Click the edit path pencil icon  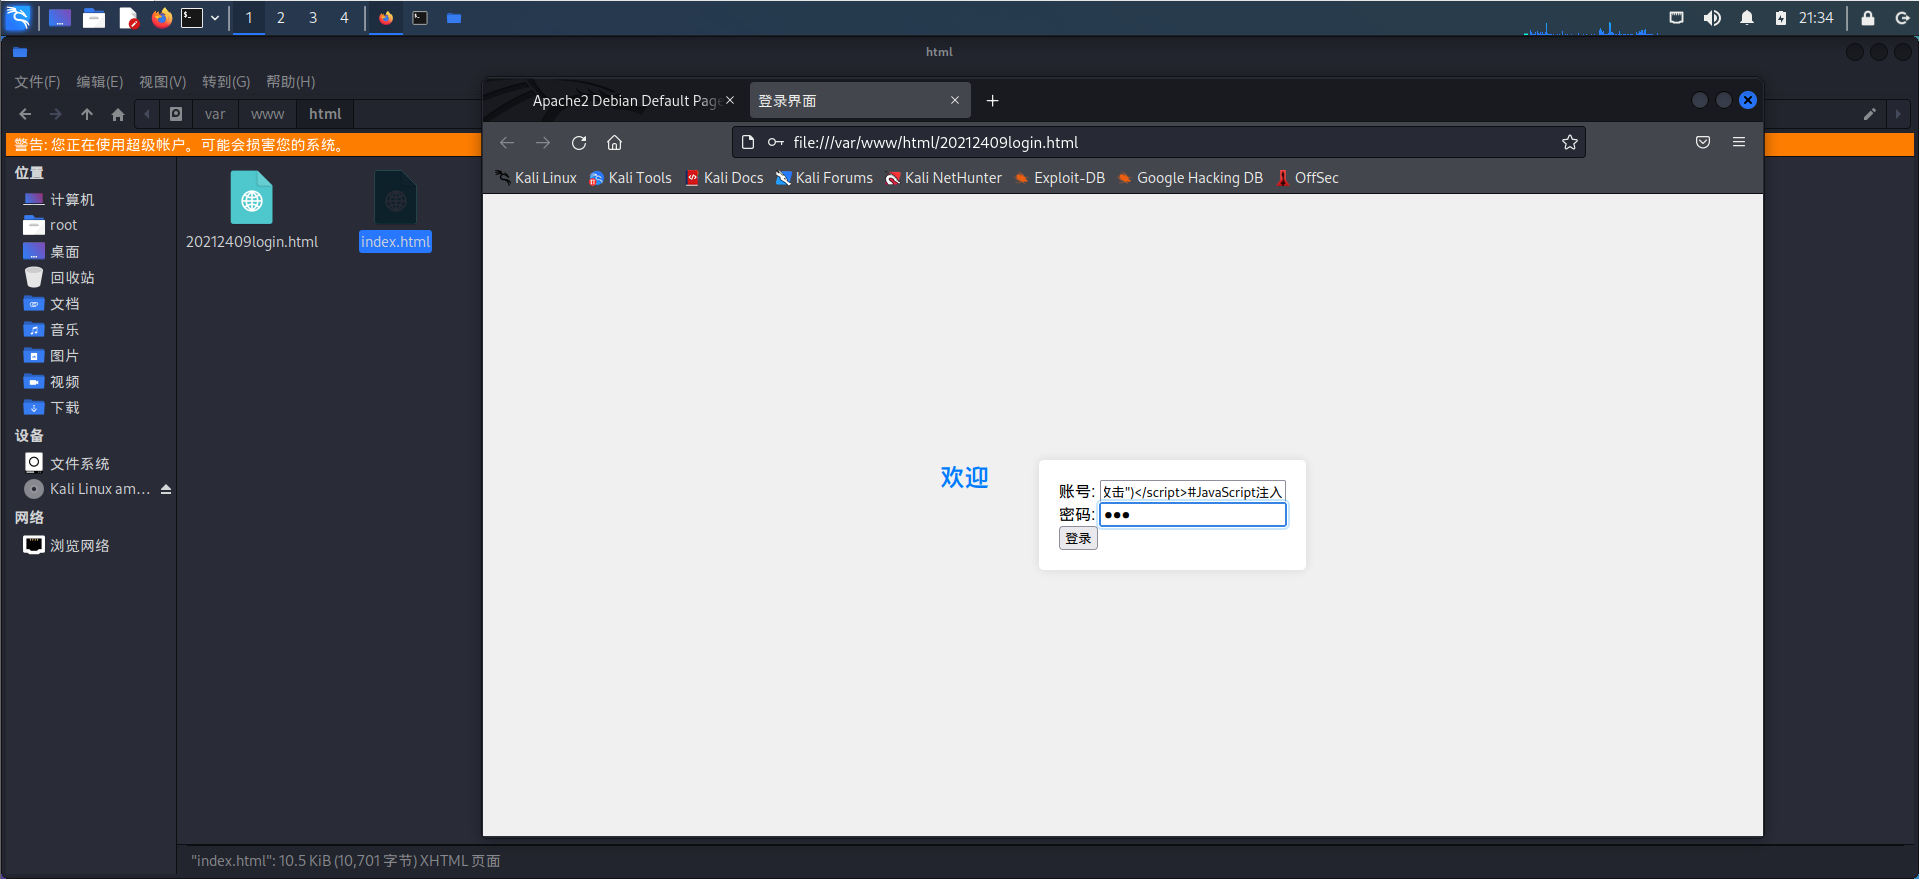point(1870,114)
